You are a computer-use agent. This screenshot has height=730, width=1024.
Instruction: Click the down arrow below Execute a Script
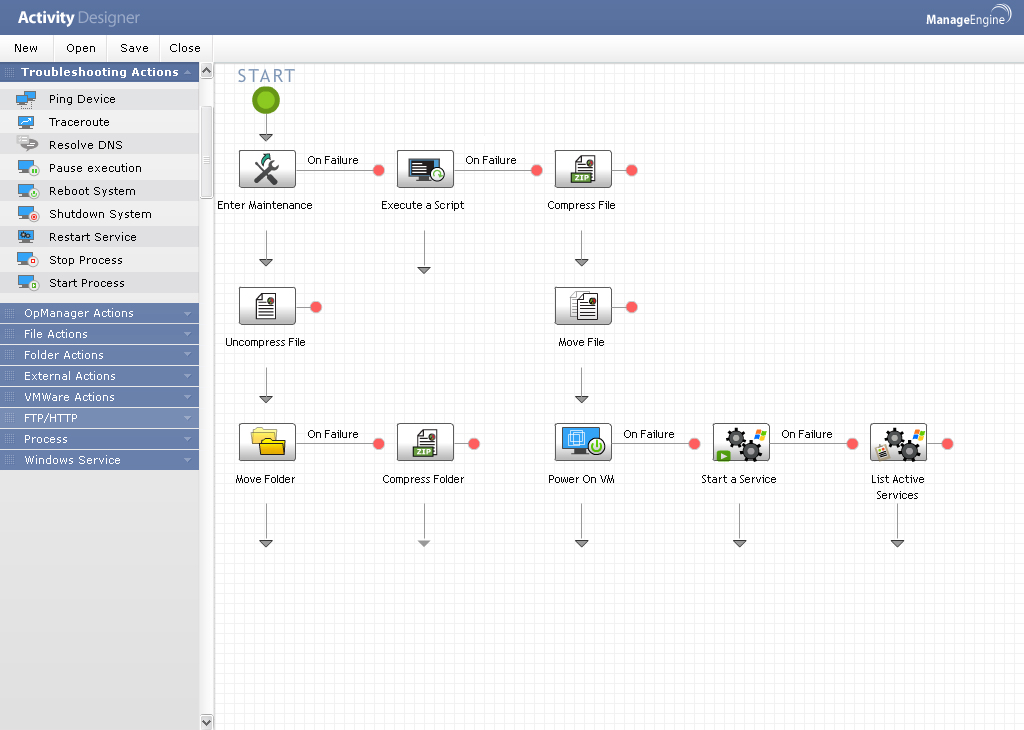point(424,252)
